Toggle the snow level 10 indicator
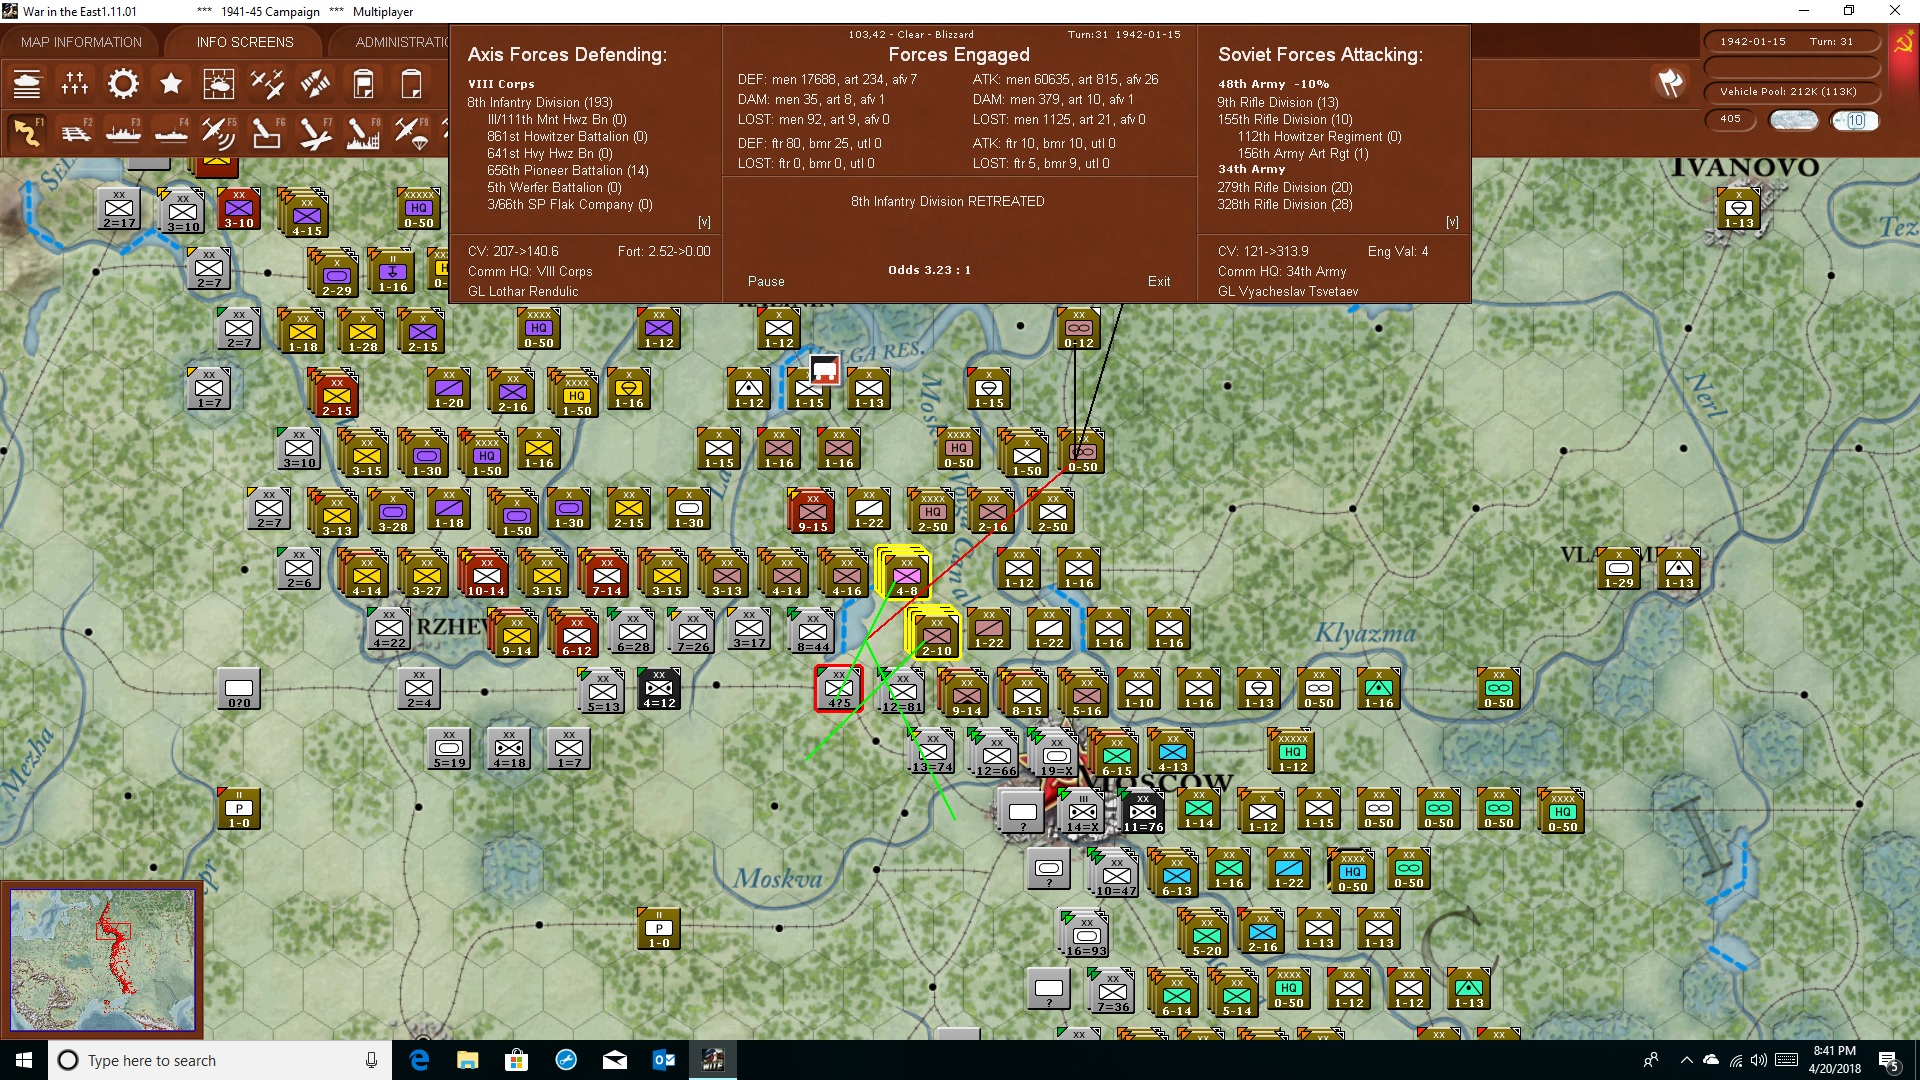The image size is (1920, 1080). [x=1855, y=120]
